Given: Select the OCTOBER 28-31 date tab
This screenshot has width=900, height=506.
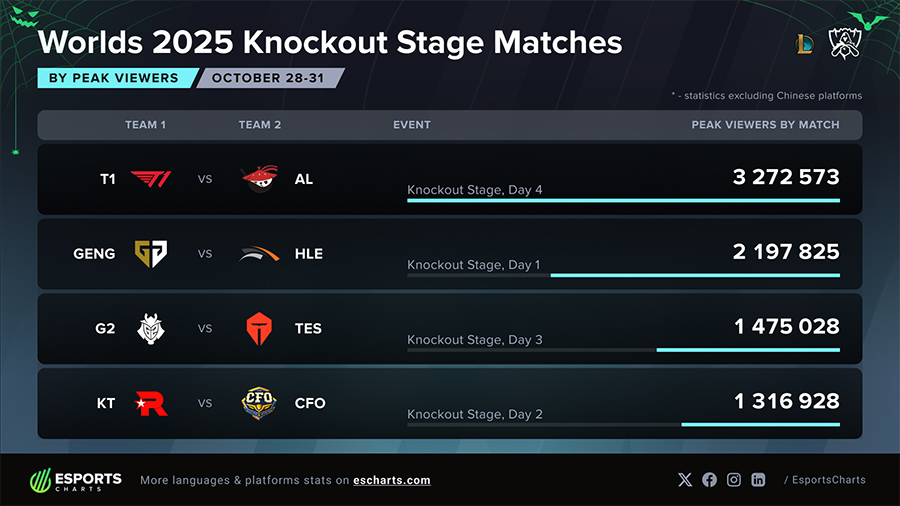Looking at the screenshot, I should pos(268,78).
